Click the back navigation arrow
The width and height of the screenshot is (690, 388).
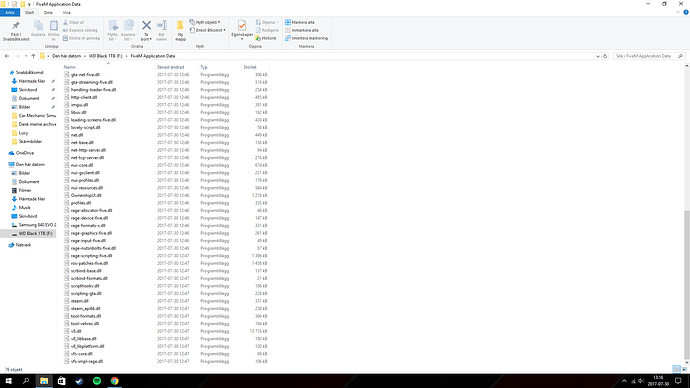7,56
